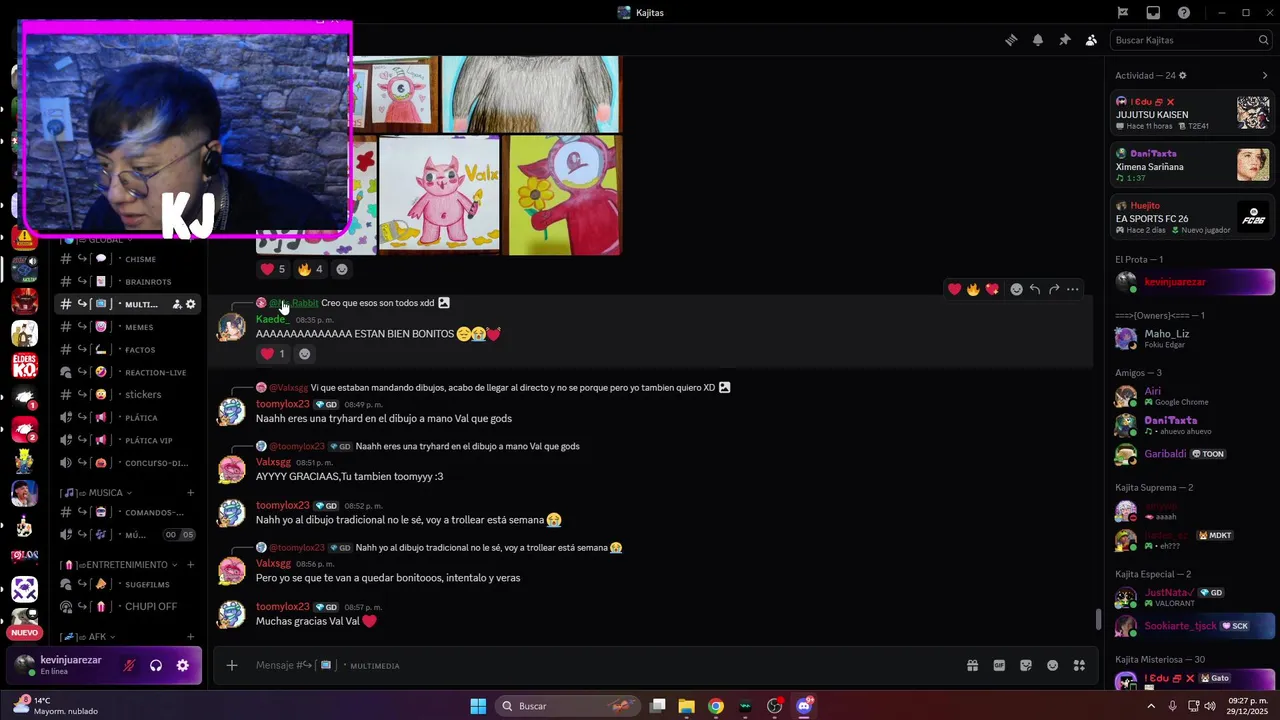Image resolution: width=1280 pixels, height=720 pixels.
Task: Toggle the heart reaction with count 5
Action: tap(273, 269)
